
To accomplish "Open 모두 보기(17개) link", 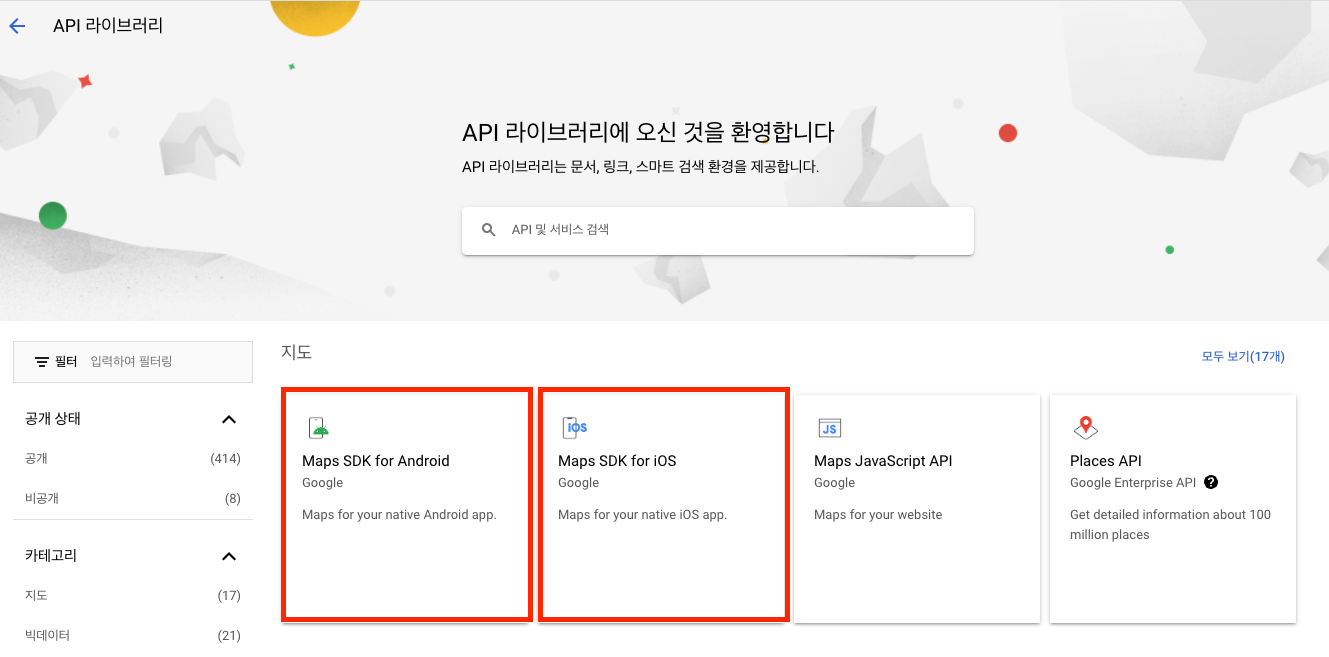I will (1243, 356).
